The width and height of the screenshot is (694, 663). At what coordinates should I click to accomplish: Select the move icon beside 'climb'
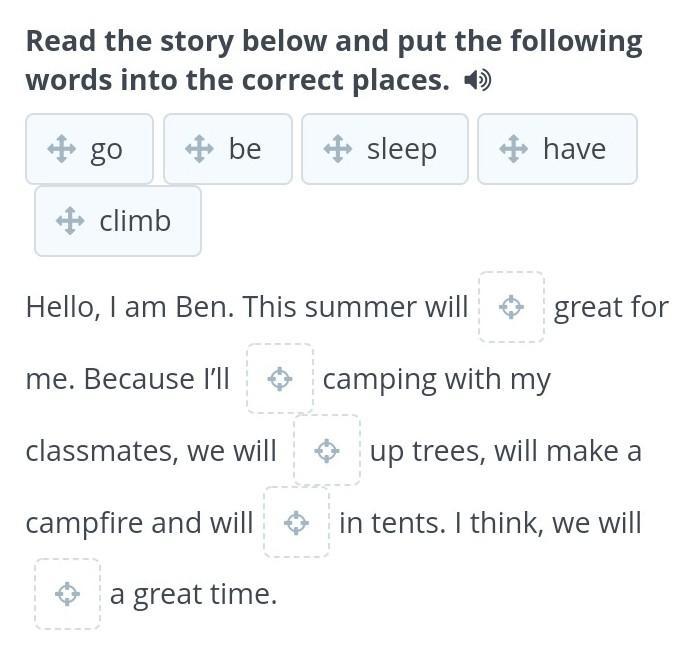point(70,221)
